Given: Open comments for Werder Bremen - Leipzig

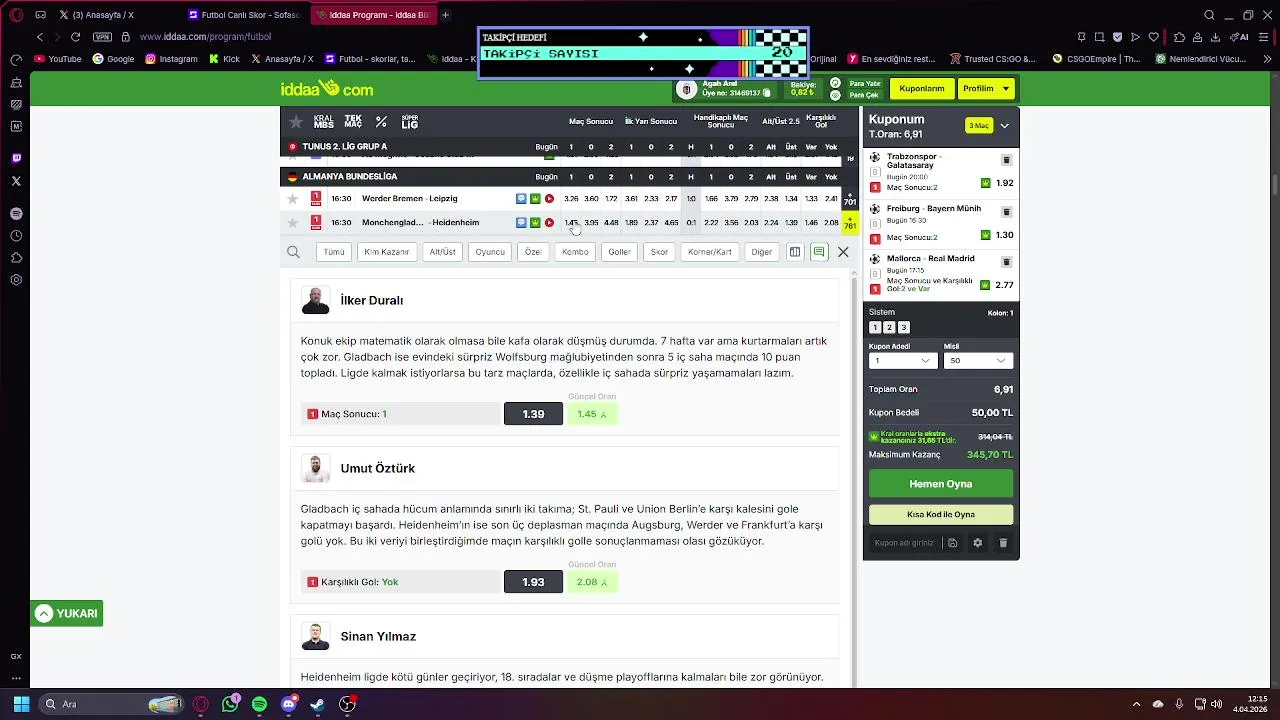Looking at the screenshot, I should [521, 198].
